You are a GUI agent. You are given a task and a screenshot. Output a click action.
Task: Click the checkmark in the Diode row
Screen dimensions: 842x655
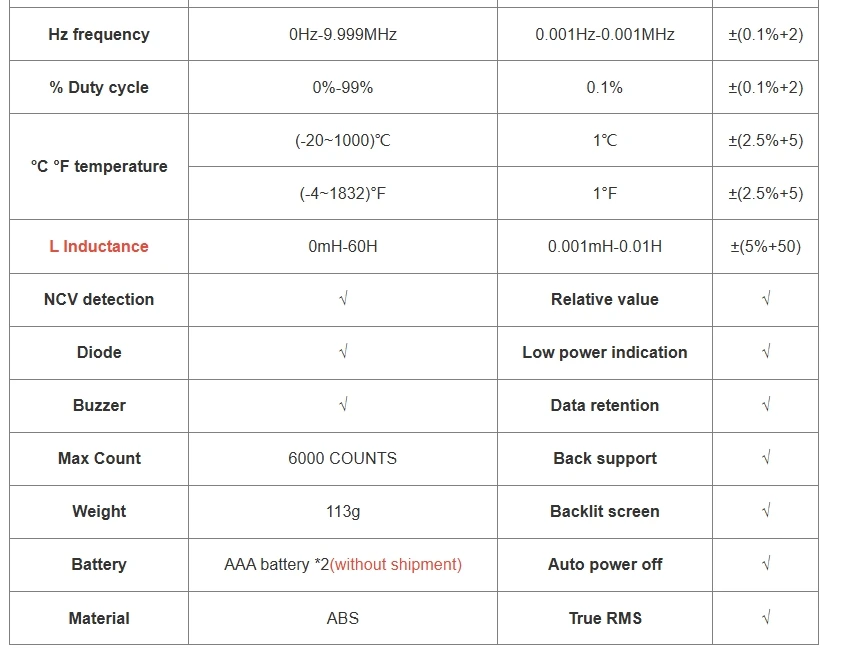pyautogui.click(x=344, y=352)
